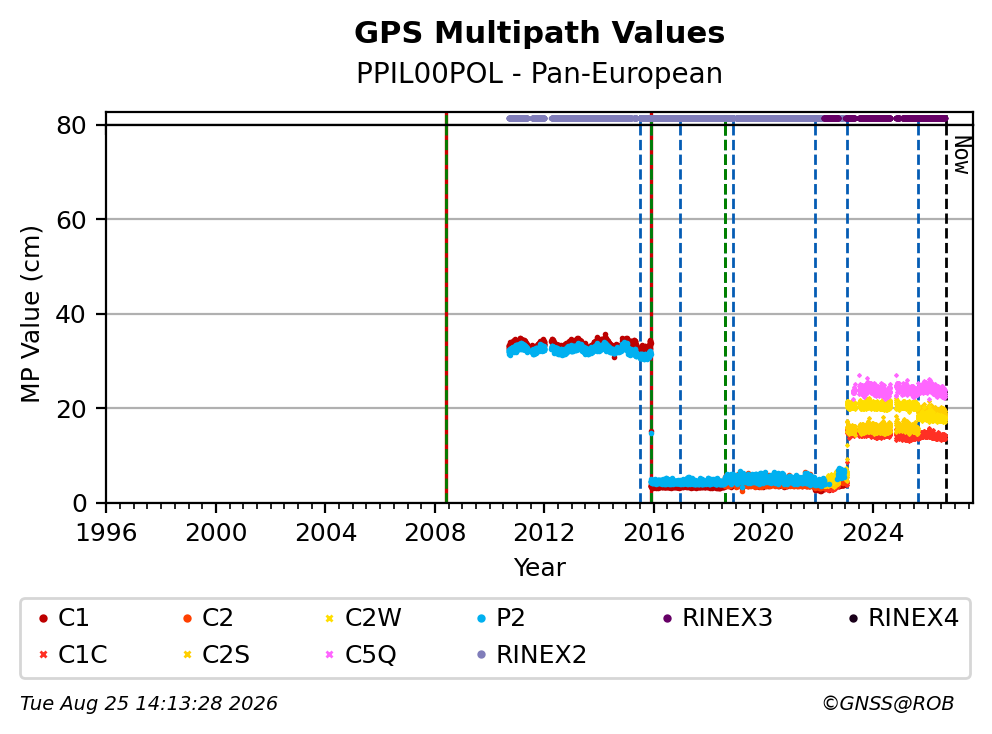992x734 pixels.
Task: Click the RINEX4 legend label
Action: (913, 618)
